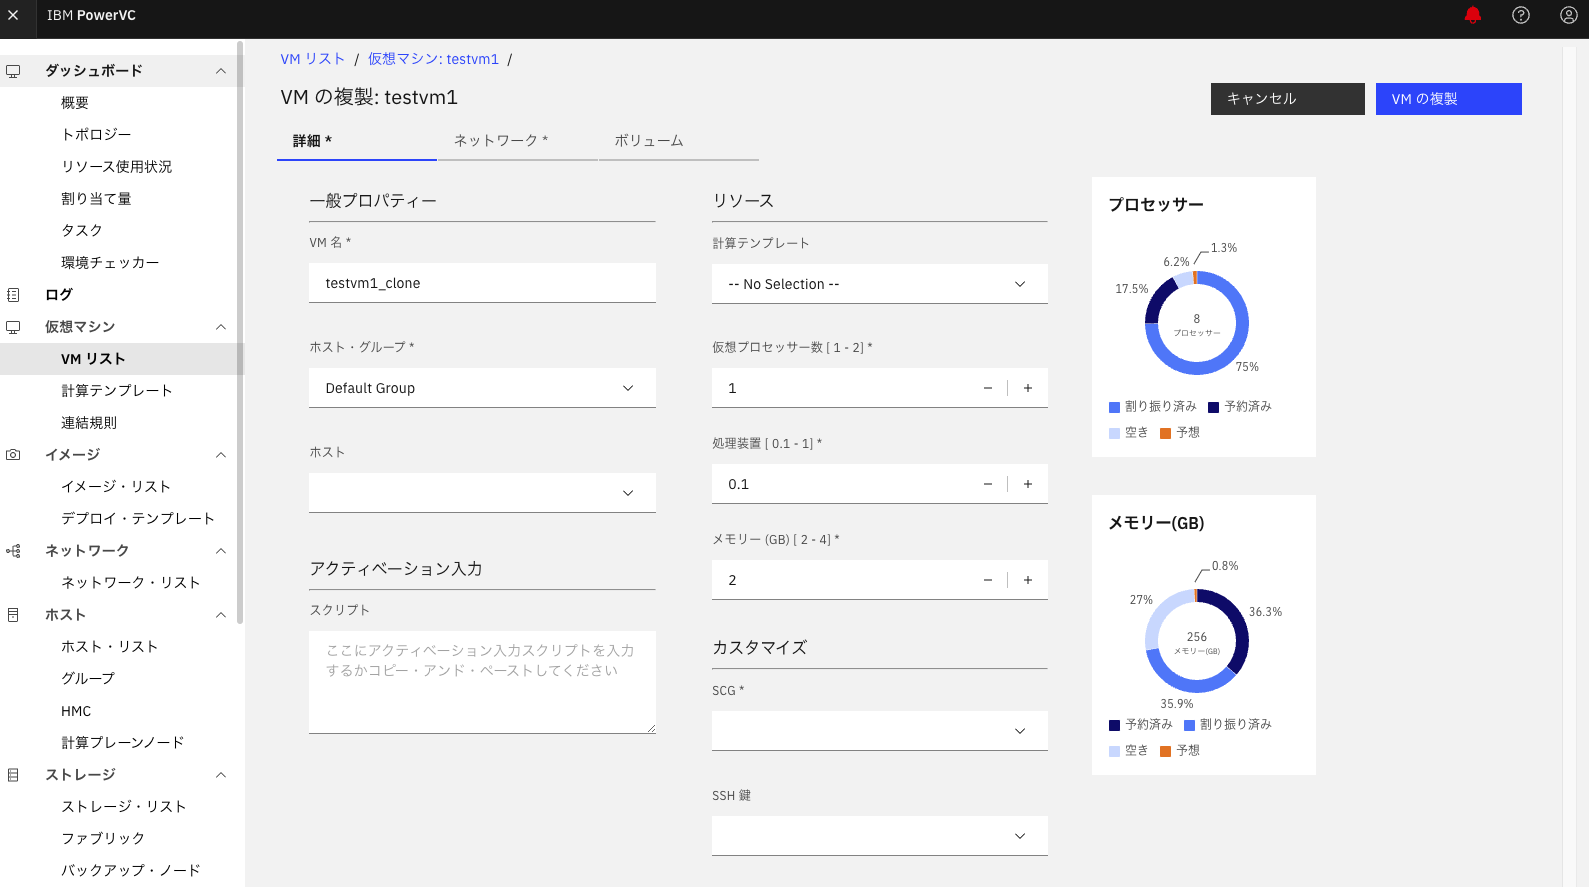The image size is (1589, 887).
Task: Collapse the ダッシュボード section
Action: coord(221,71)
